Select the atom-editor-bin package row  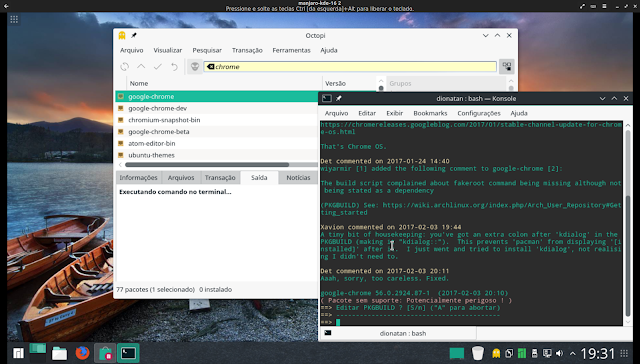[x=217, y=144]
